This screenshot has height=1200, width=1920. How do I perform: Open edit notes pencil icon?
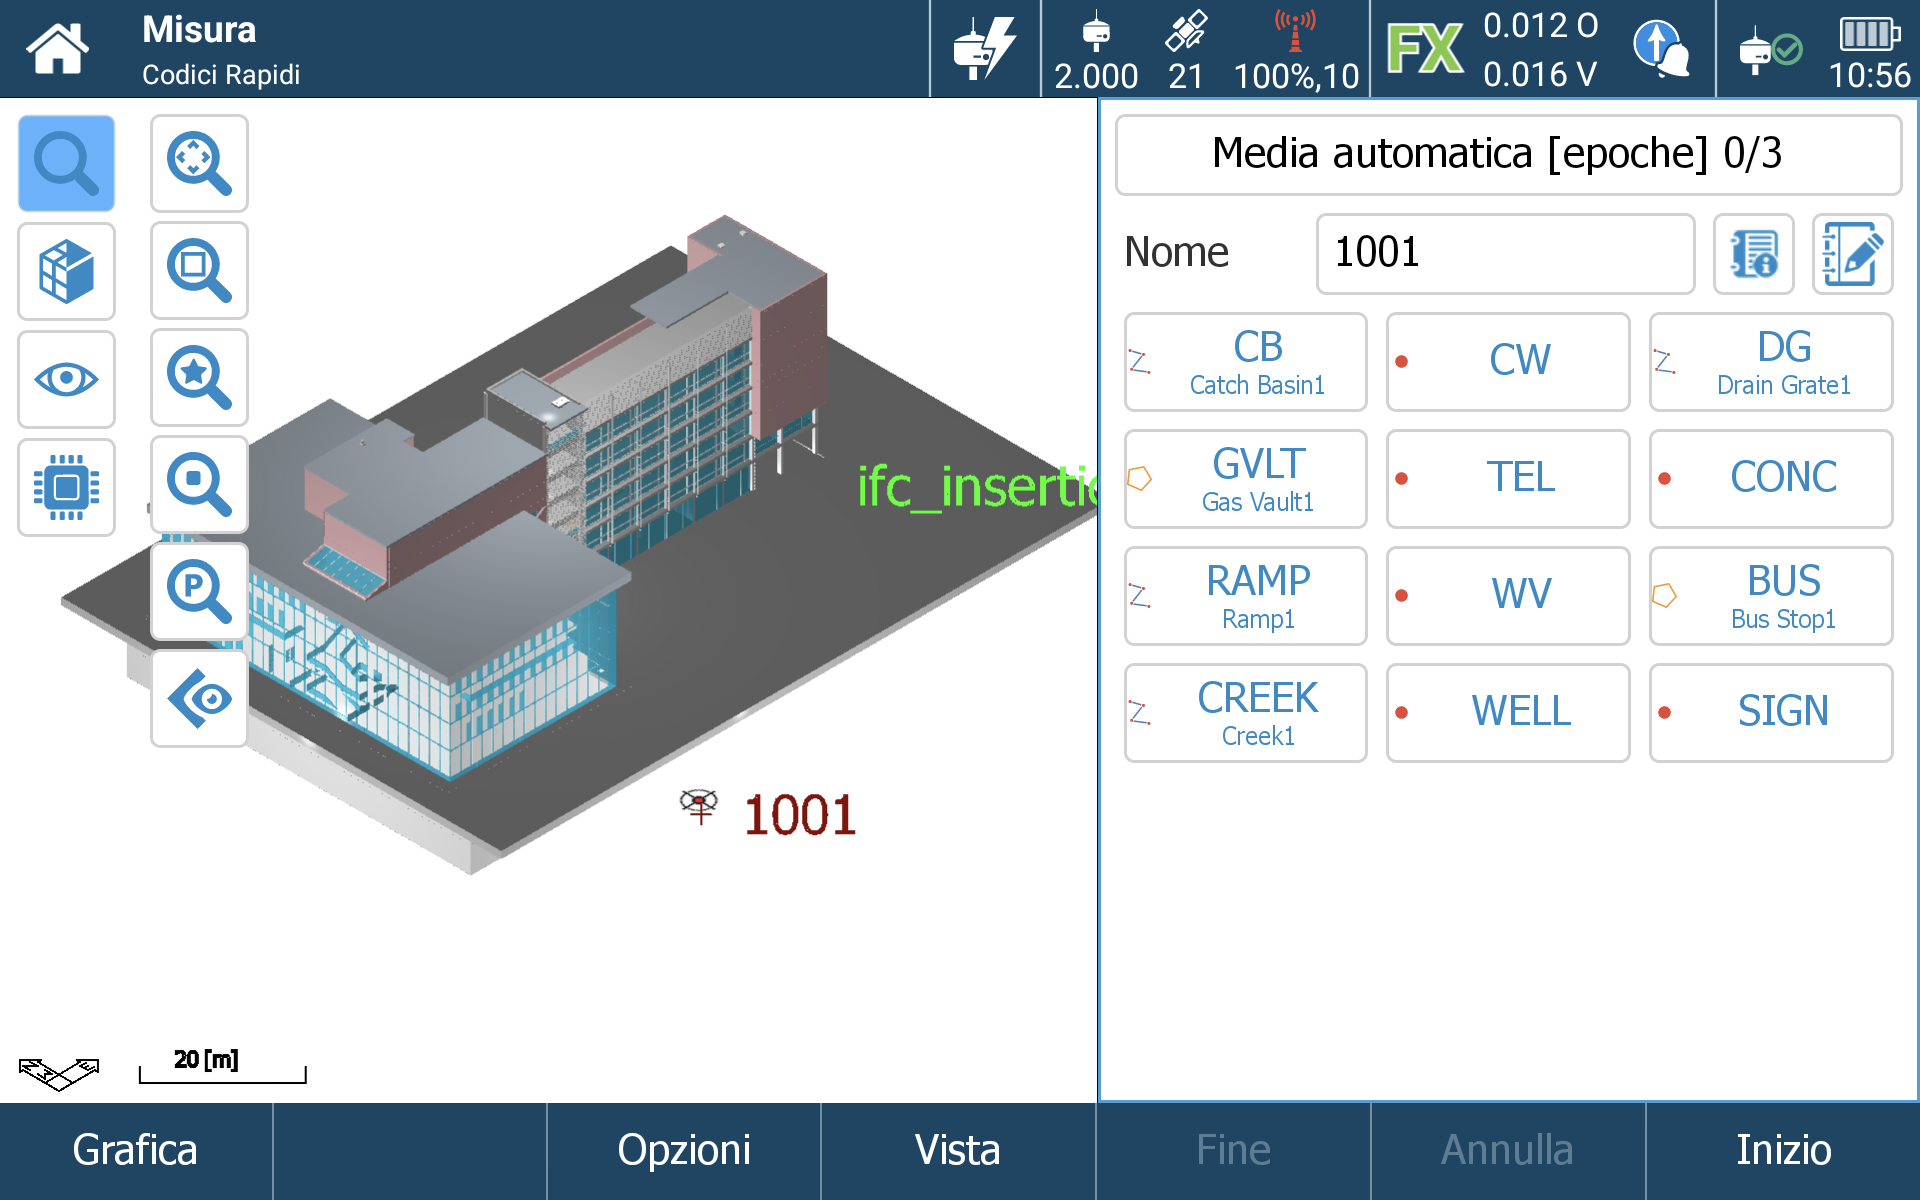(x=1852, y=254)
